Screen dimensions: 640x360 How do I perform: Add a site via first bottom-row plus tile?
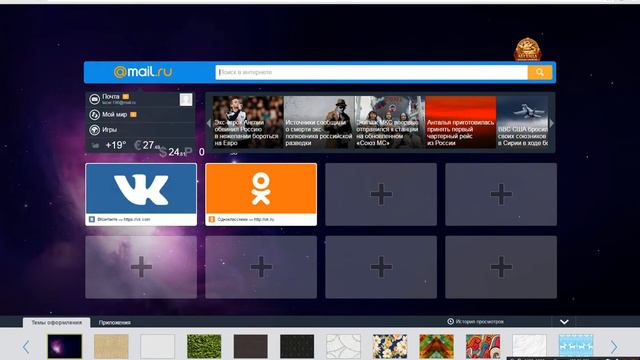pyautogui.click(x=141, y=267)
